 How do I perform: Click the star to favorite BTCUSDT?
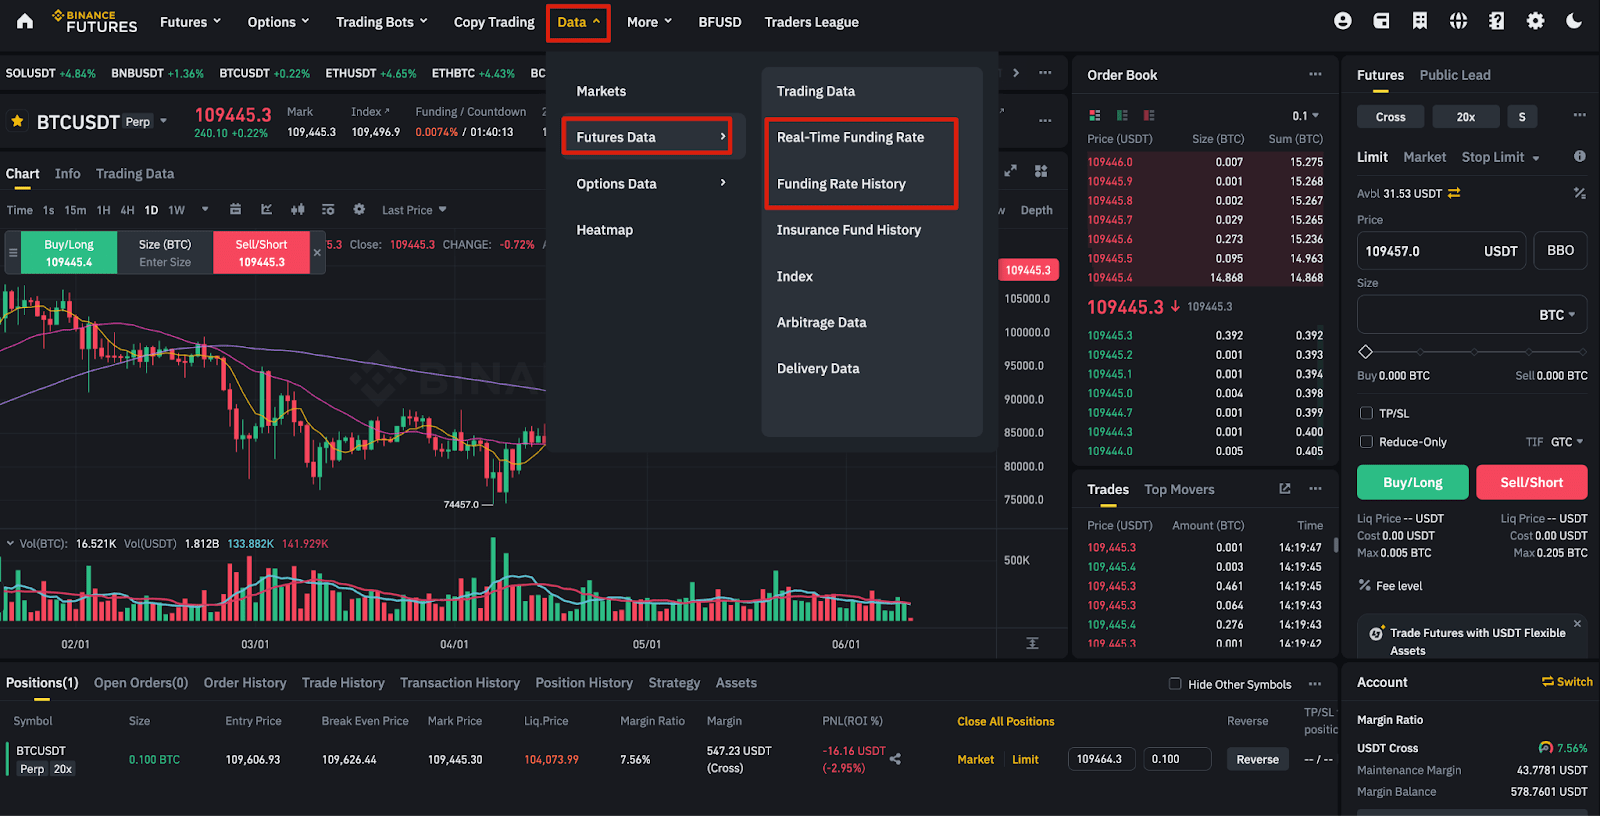pyautogui.click(x=17, y=121)
